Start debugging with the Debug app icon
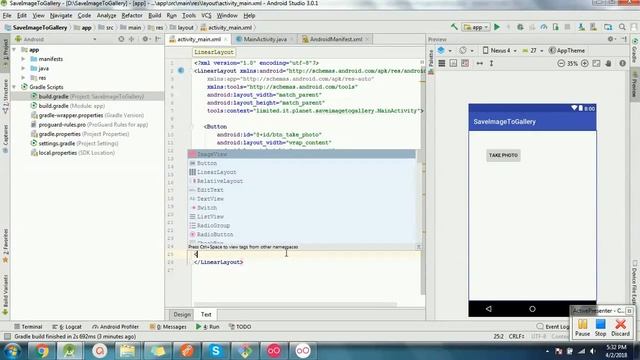Image resolution: width=640 pixels, height=360 pixels. (x=520, y=27)
